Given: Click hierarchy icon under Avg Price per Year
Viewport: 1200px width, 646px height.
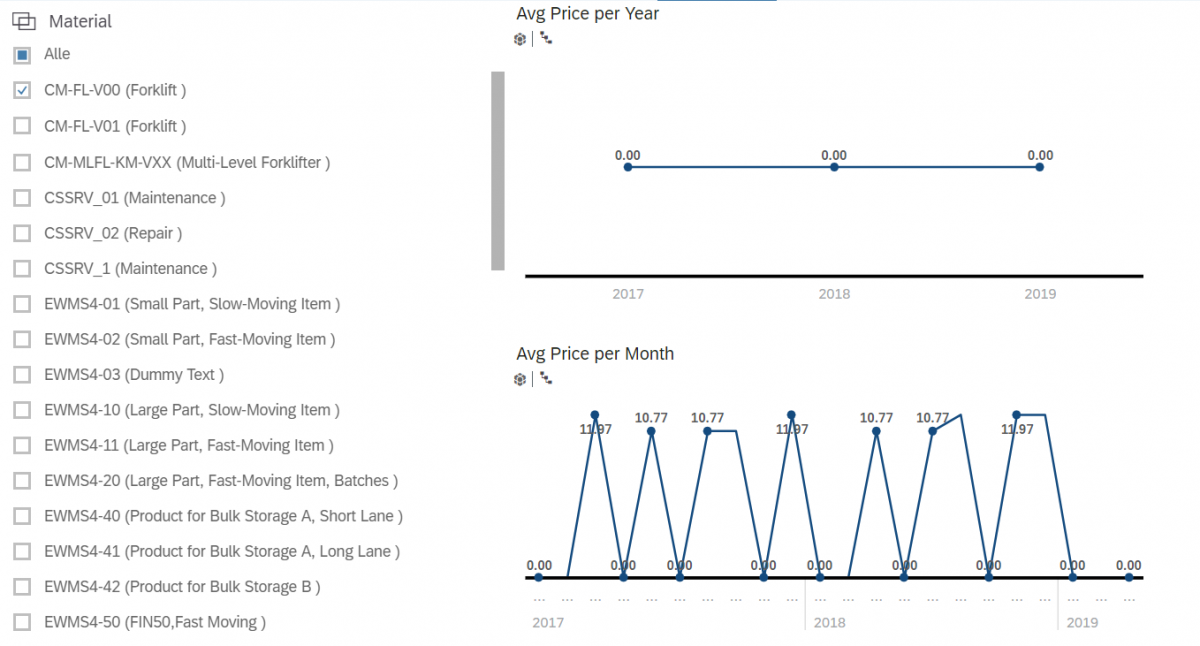Looking at the screenshot, I should (546, 39).
